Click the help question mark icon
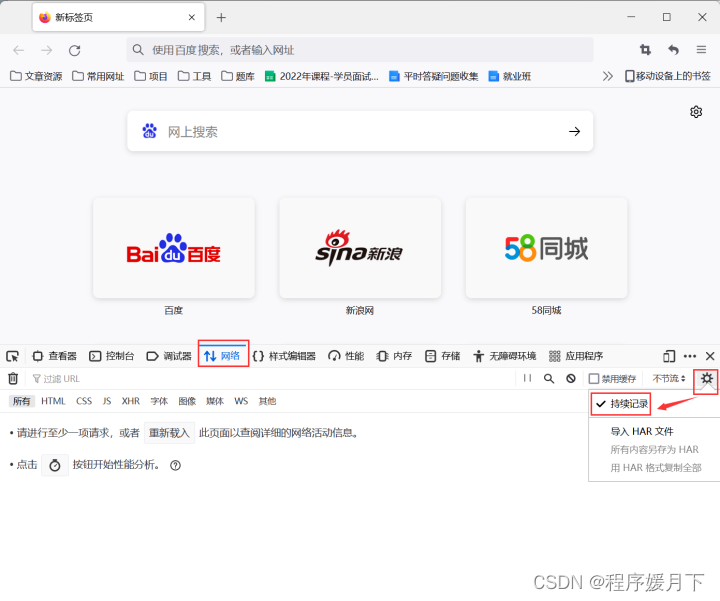 tap(175, 465)
